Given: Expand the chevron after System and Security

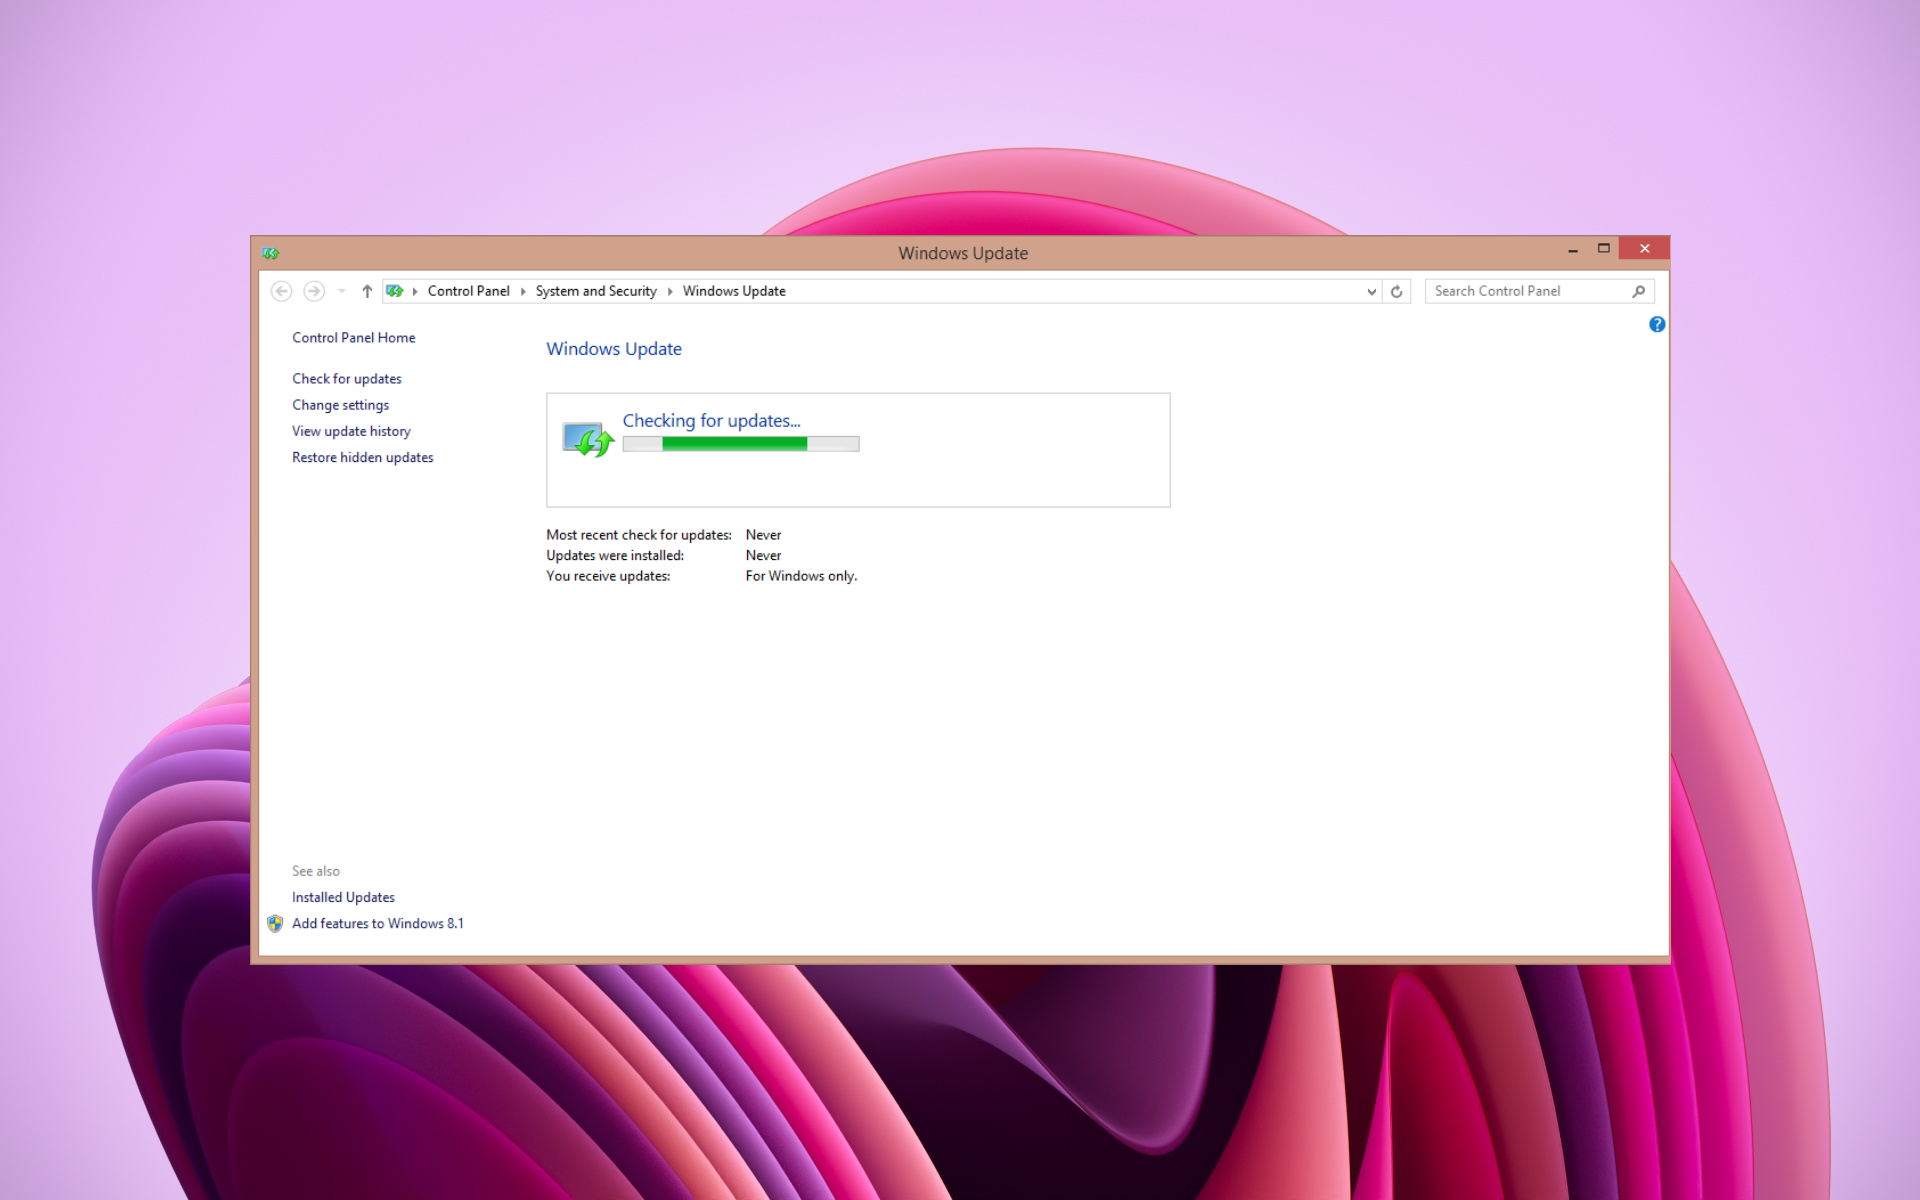Looking at the screenshot, I should tap(670, 291).
